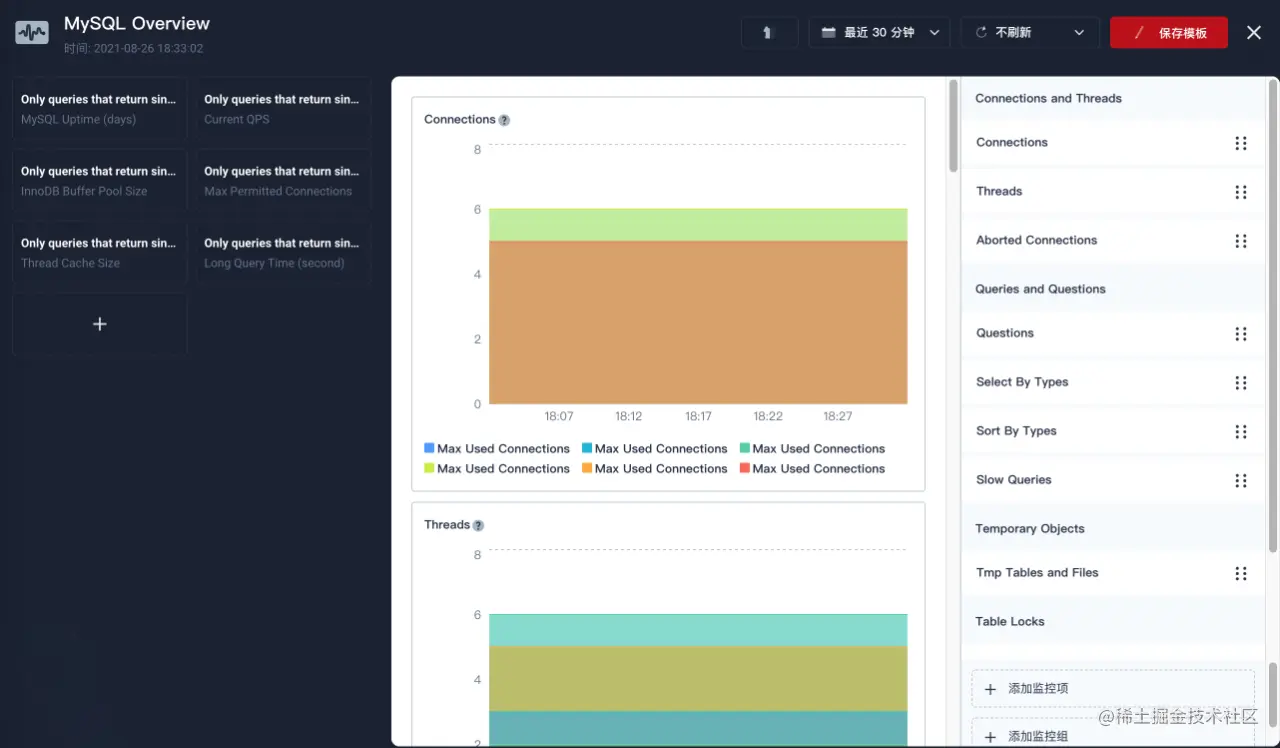Screen dimensions: 1280x748
Task: Open the 不刷新 auto-refresh dropdown
Action: pyautogui.click(x=1030, y=32)
